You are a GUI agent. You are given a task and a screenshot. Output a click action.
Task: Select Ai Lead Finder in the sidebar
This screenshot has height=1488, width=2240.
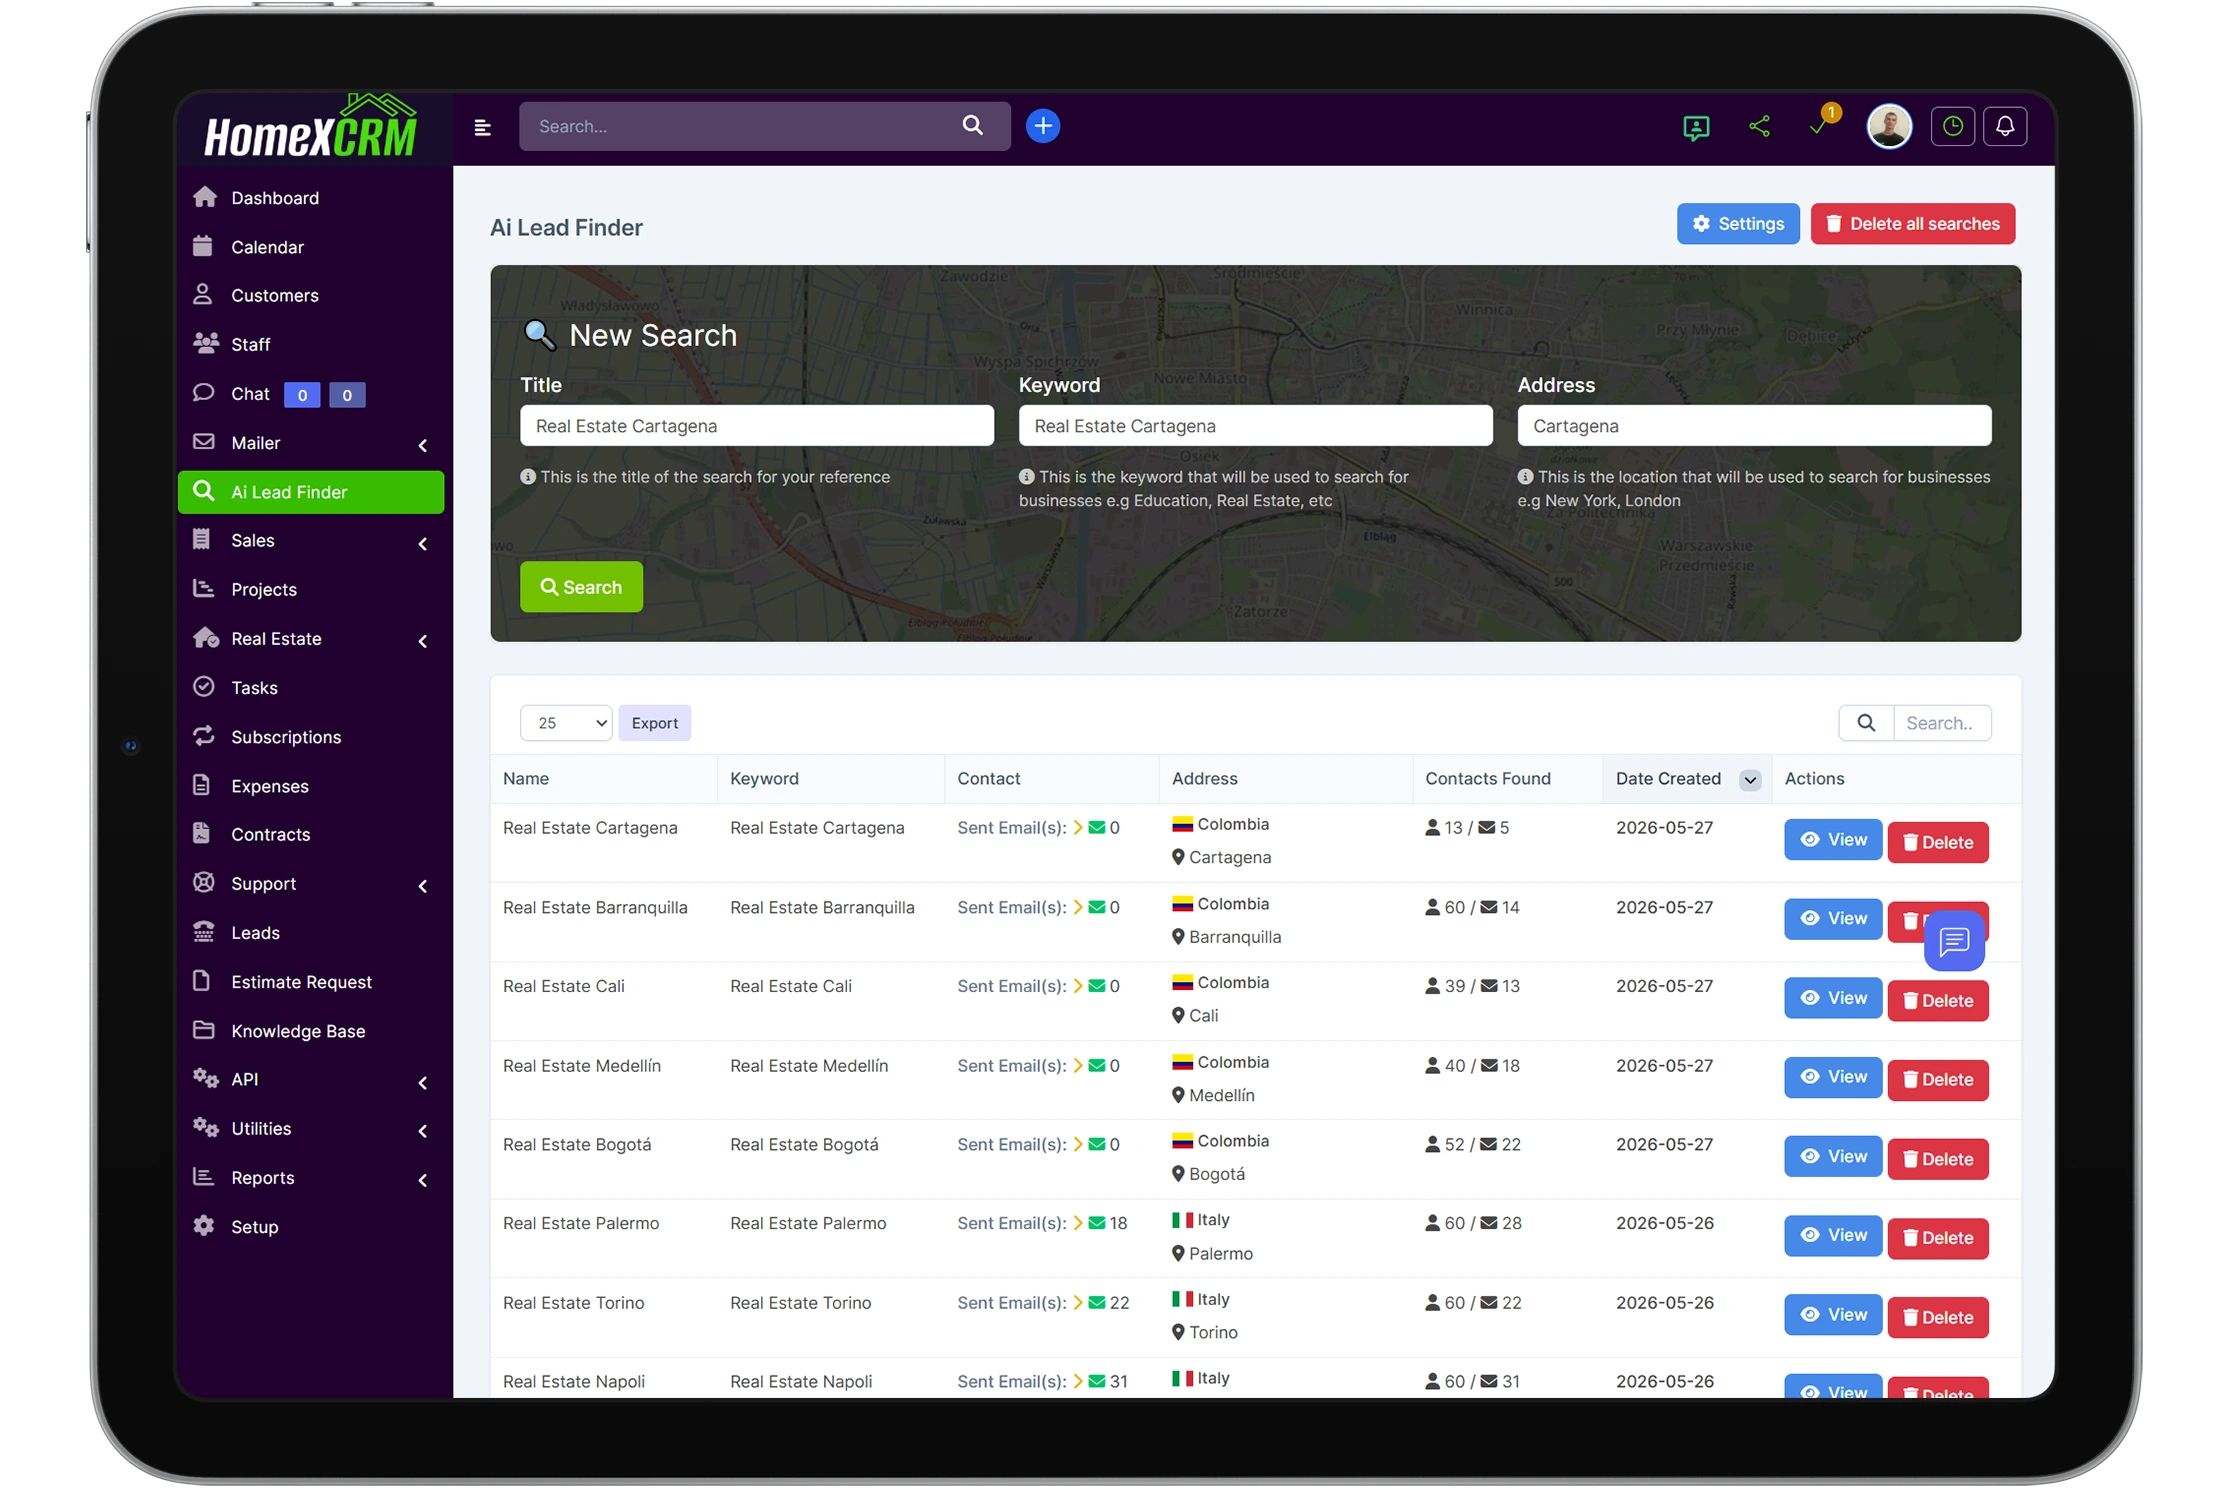[x=311, y=492]
